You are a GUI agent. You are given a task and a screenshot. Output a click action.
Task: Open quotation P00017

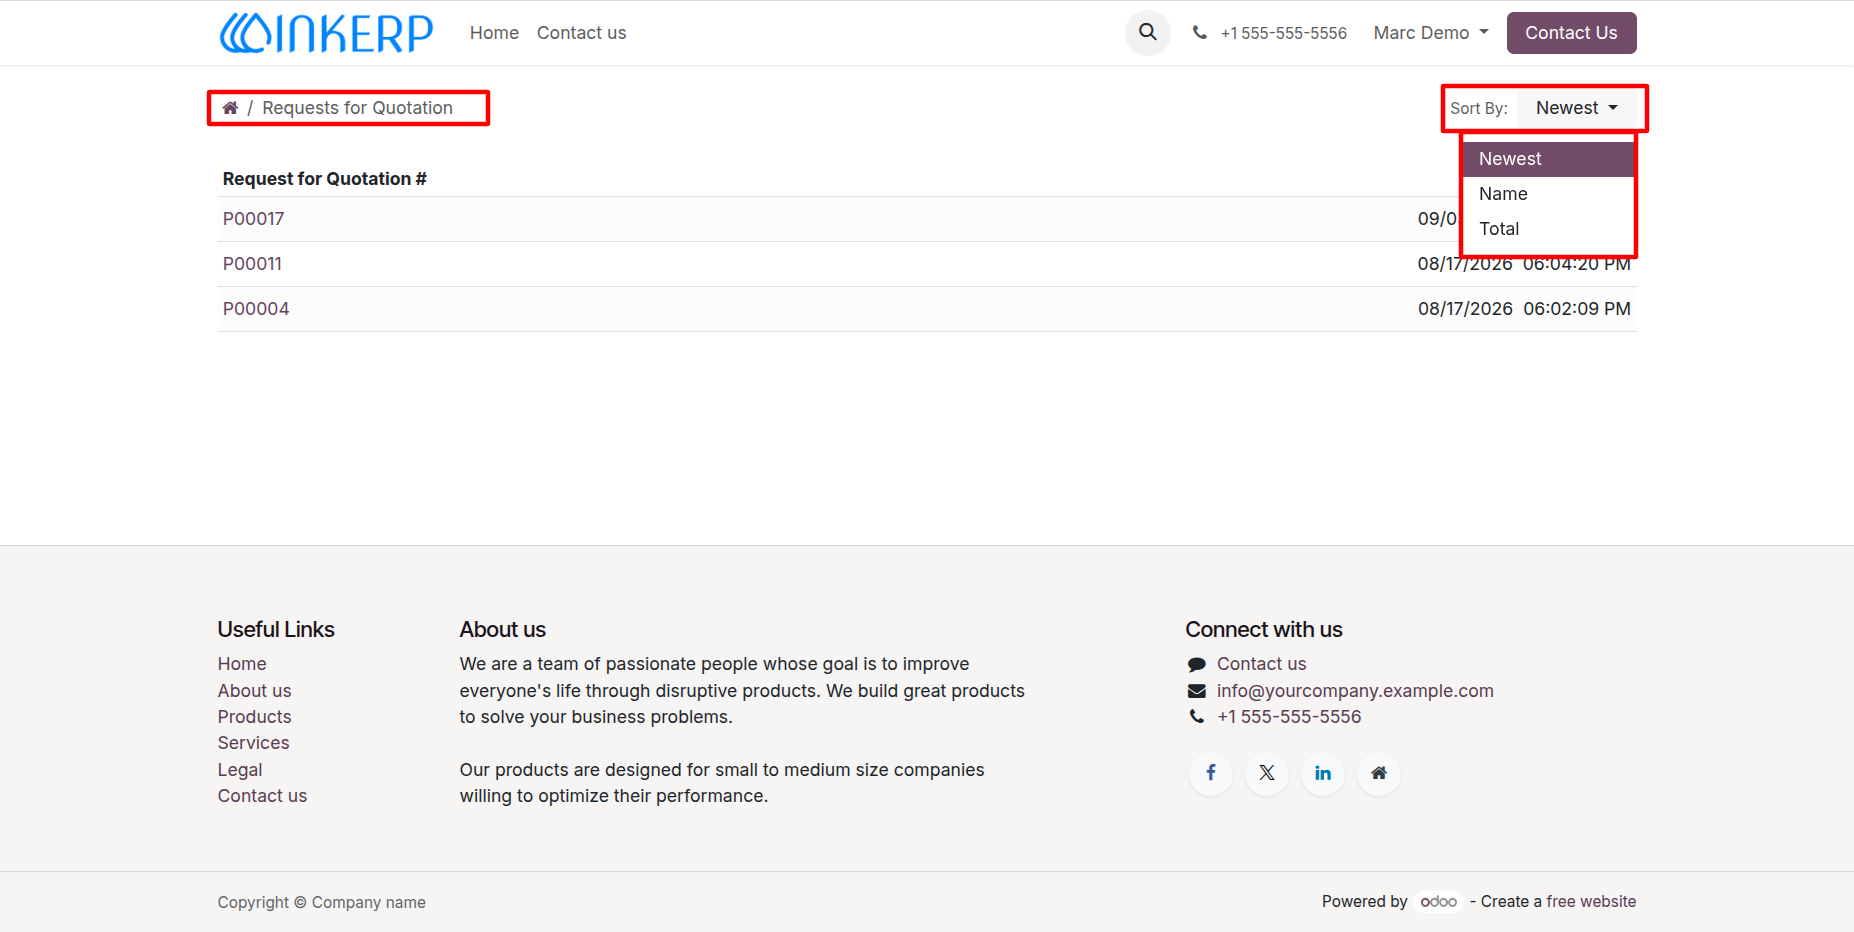pos(253,219)
